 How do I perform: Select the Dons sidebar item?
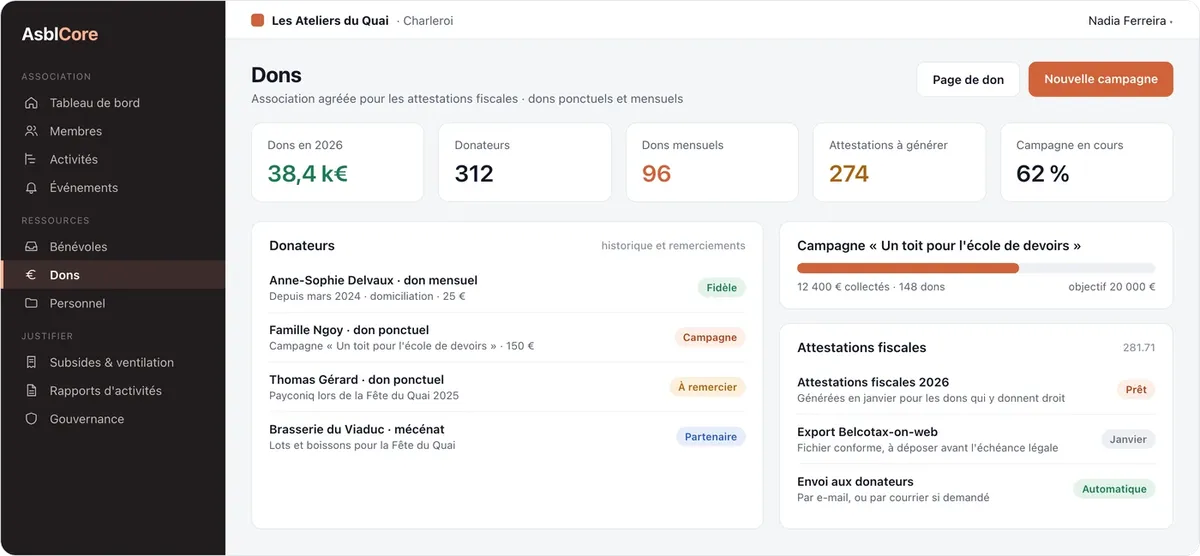(113, 275)
